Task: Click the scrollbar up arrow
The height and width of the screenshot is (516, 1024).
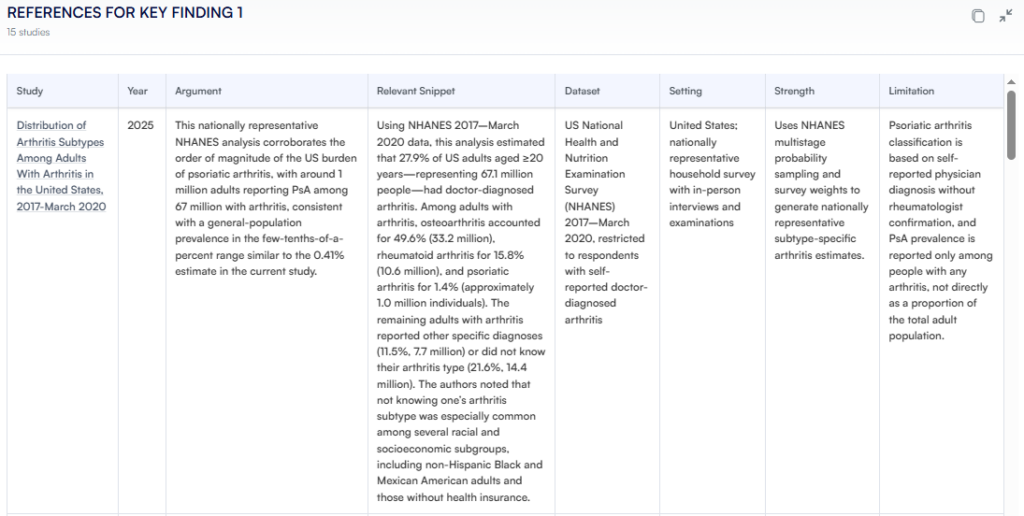Action: tap(1012, 81)
